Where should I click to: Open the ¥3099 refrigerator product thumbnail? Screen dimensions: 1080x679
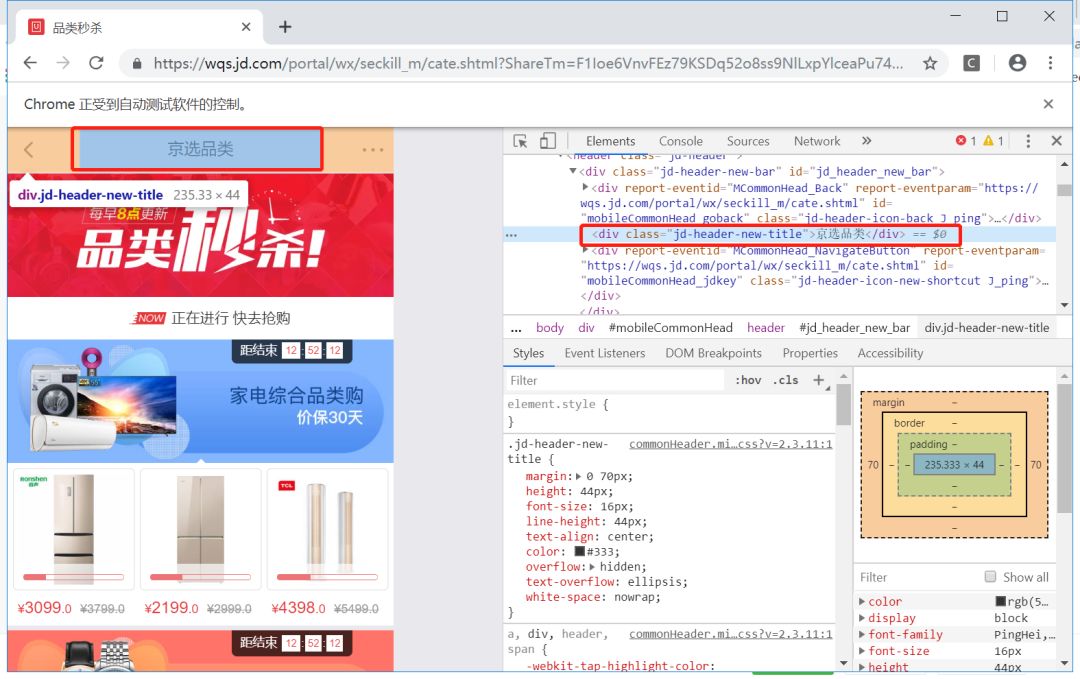pos(74,529)
